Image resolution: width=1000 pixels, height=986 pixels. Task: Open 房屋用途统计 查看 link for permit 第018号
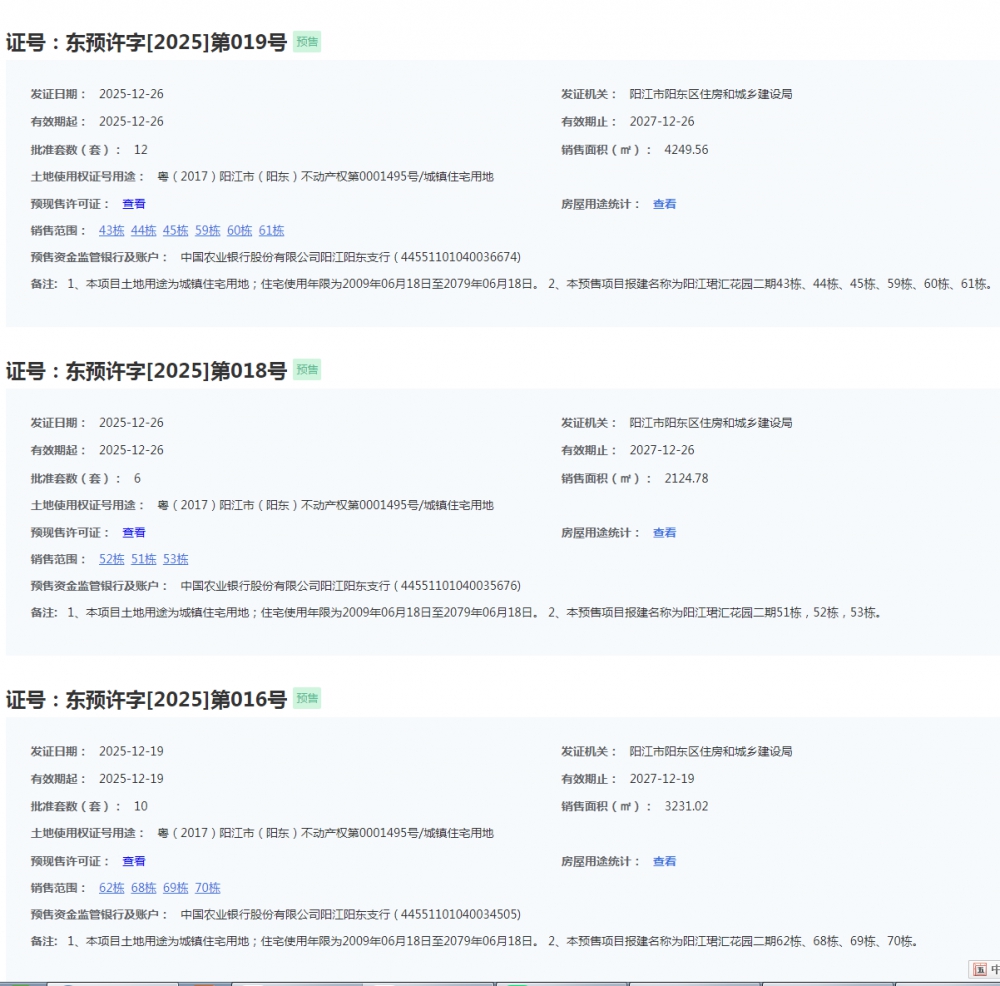pyautogui.click(x=664, y=533)
